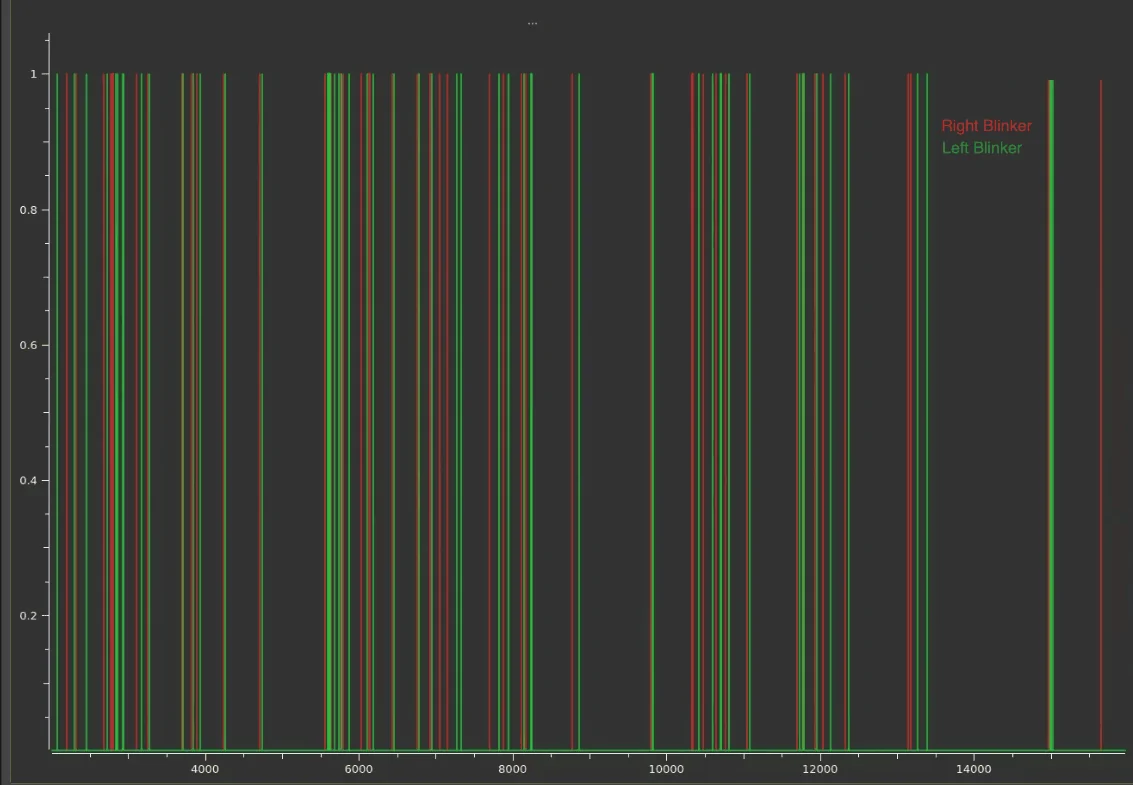
Task: Click the green spike just before 9000
Action: (x=579, y=400)
